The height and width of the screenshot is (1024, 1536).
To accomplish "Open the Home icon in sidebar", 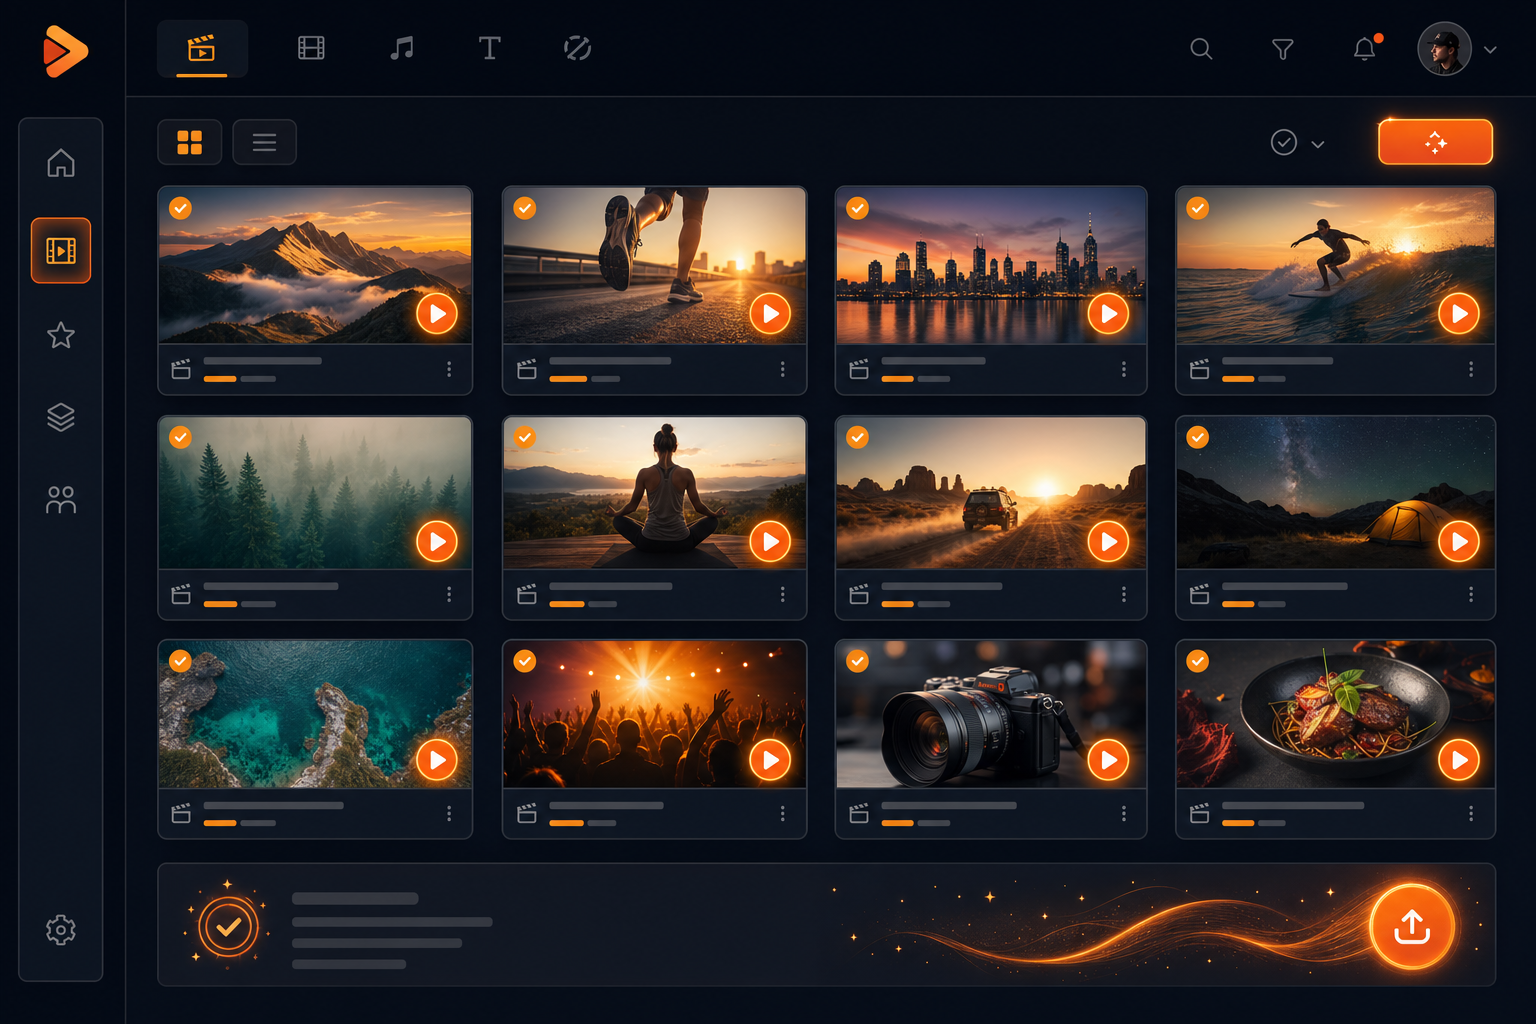I will [x=61, y=162].
